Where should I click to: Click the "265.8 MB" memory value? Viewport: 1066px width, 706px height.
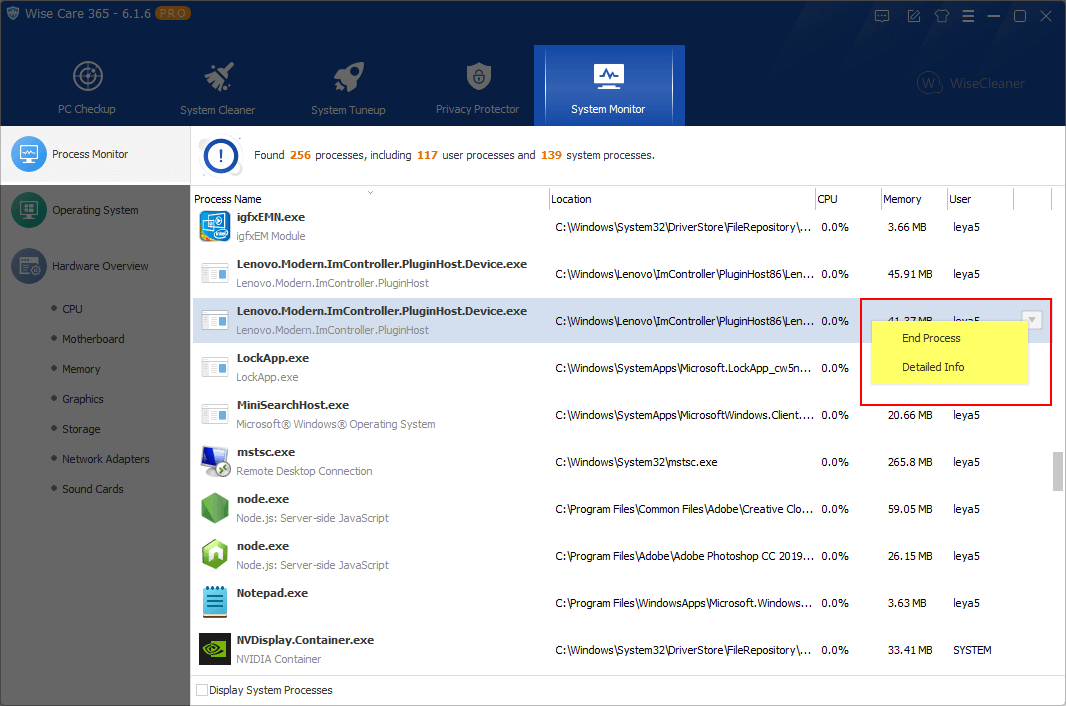(x=910, y=462)
